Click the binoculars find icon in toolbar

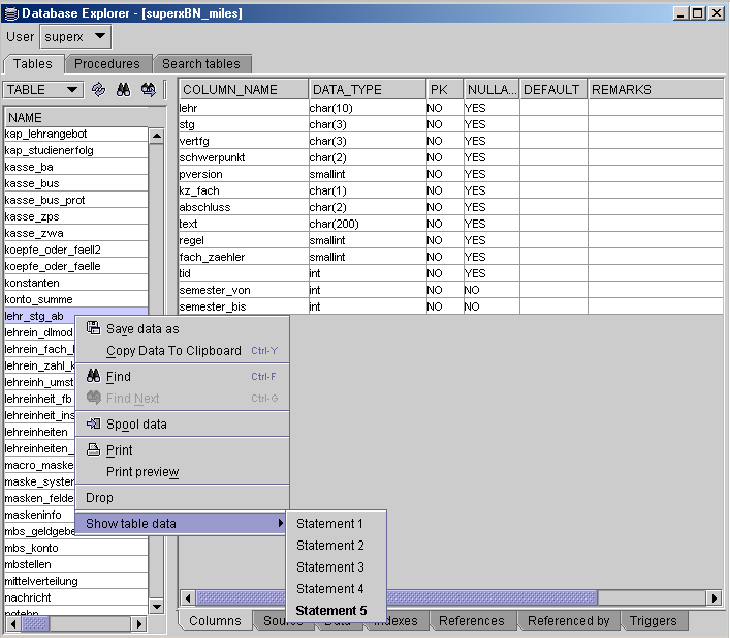123,89
